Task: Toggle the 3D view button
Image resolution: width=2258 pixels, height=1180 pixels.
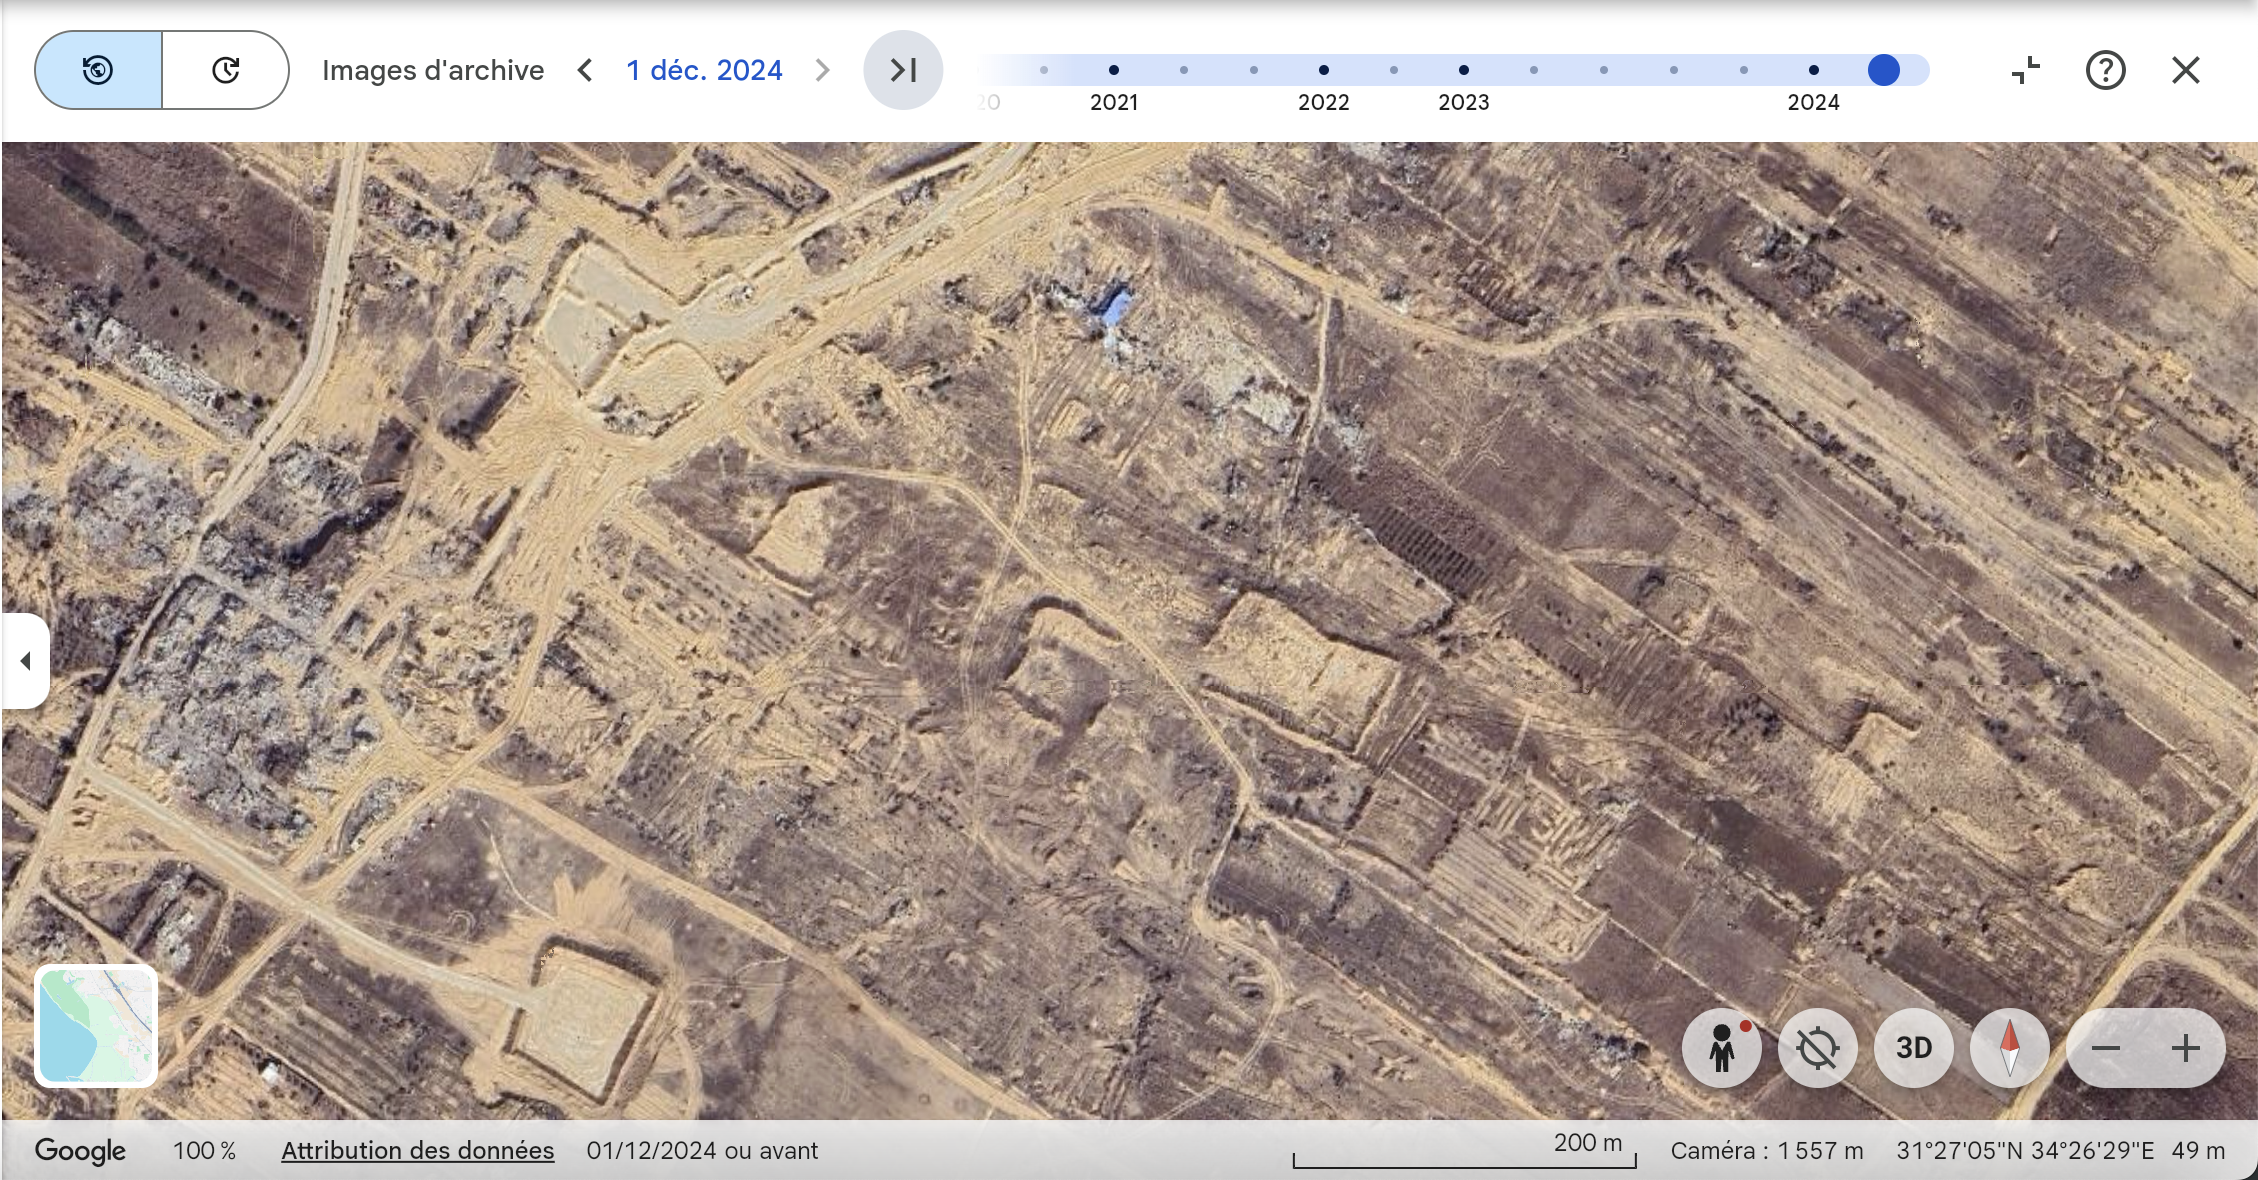Action: (1913, 1048)
